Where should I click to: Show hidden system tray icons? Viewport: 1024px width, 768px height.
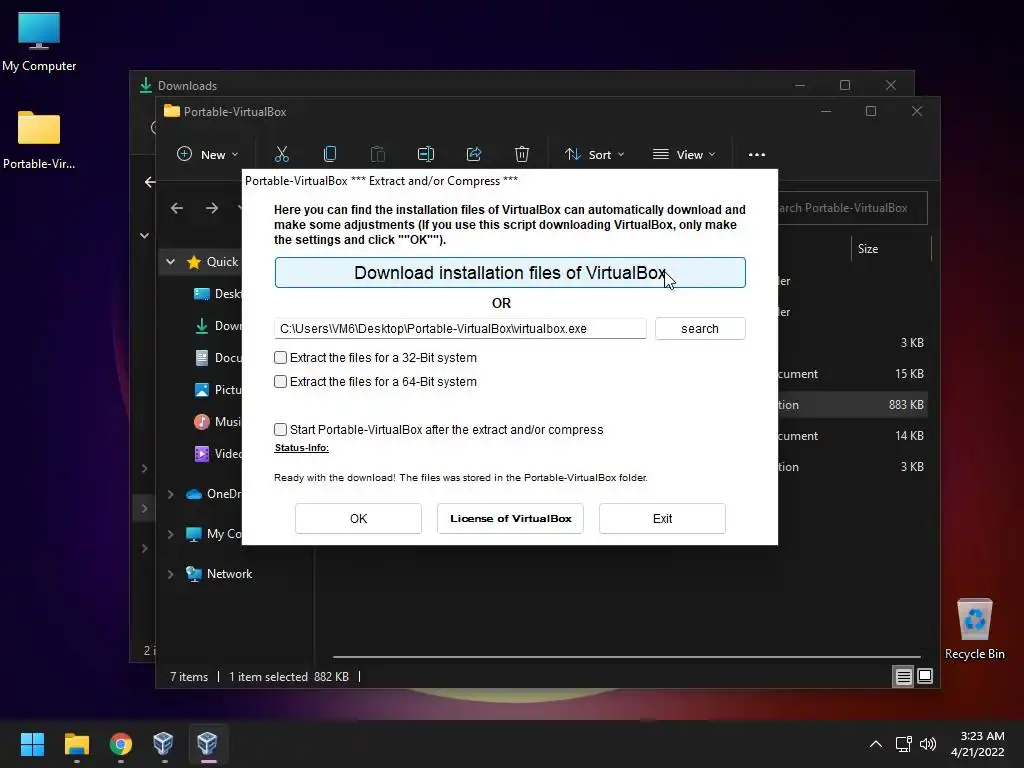click(x=876, y=744)
